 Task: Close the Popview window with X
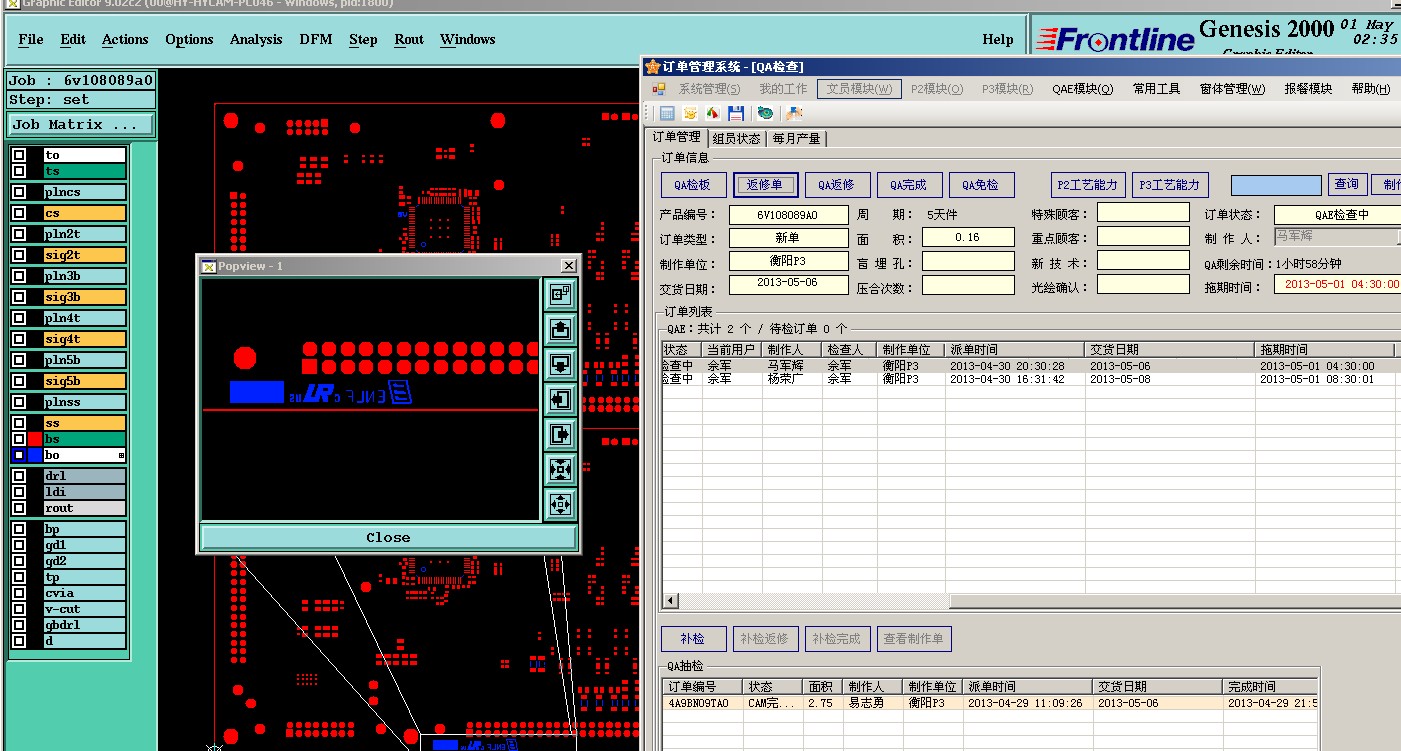(568, 266)
